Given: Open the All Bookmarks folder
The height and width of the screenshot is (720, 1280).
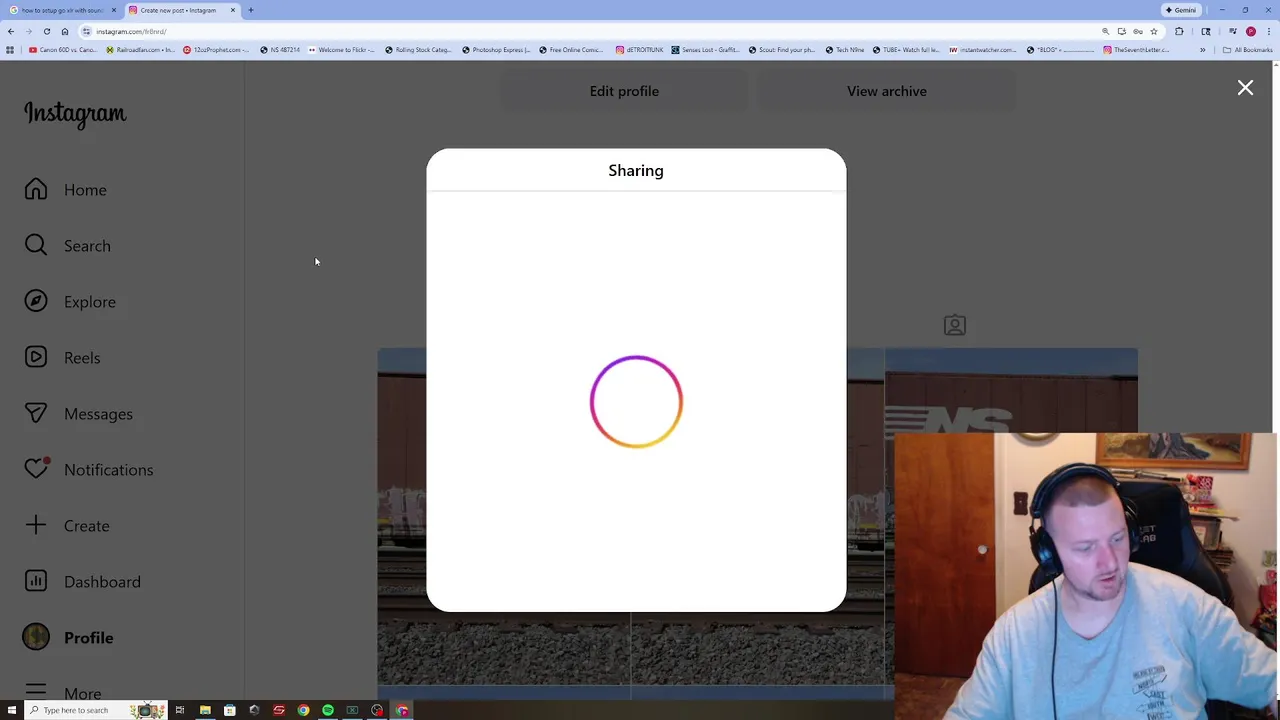Looking at the screenshot, I should (x=1247, y=50).
